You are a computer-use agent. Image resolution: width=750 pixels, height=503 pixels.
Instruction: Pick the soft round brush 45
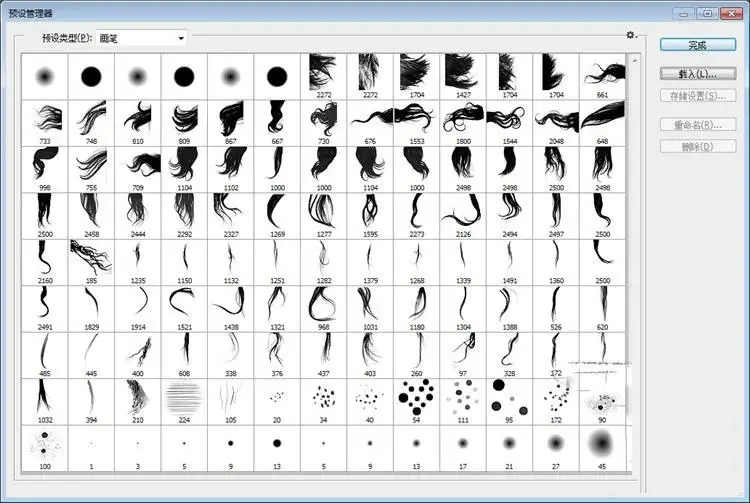(602, 446)
